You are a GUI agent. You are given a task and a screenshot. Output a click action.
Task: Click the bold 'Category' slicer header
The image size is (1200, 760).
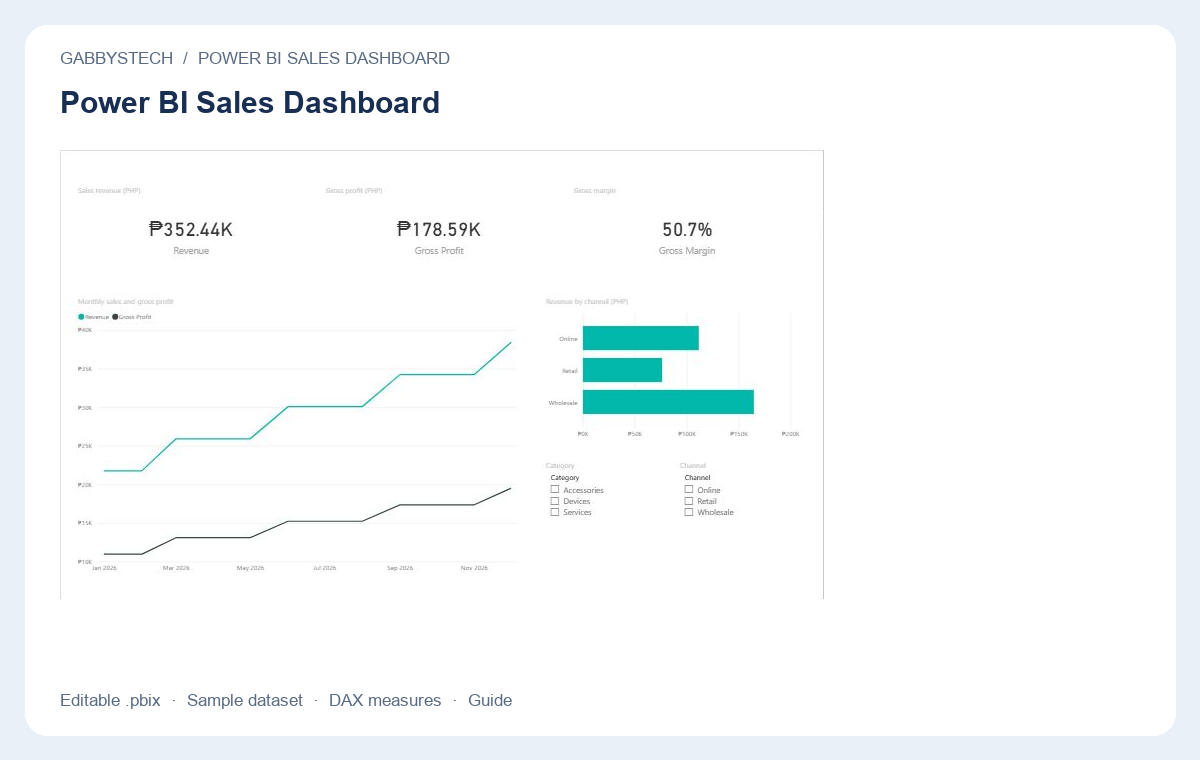point(565,478)
